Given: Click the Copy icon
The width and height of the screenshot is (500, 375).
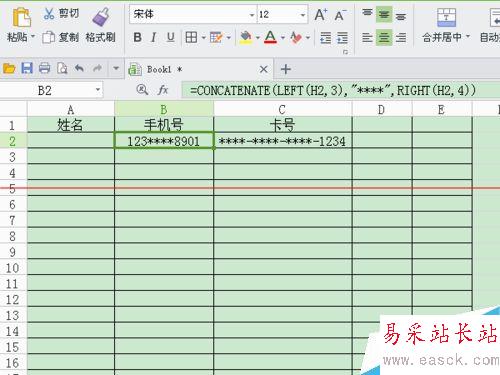Looking at the screenshot, I should tap(49, 37).
